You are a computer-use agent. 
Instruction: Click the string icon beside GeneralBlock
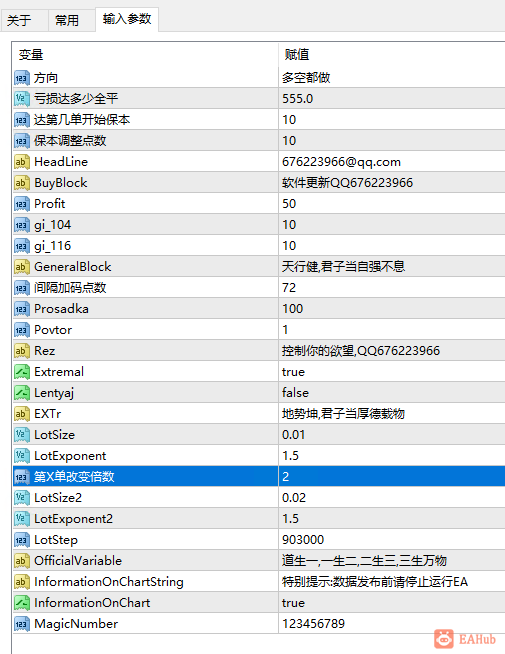pos(22,267)
